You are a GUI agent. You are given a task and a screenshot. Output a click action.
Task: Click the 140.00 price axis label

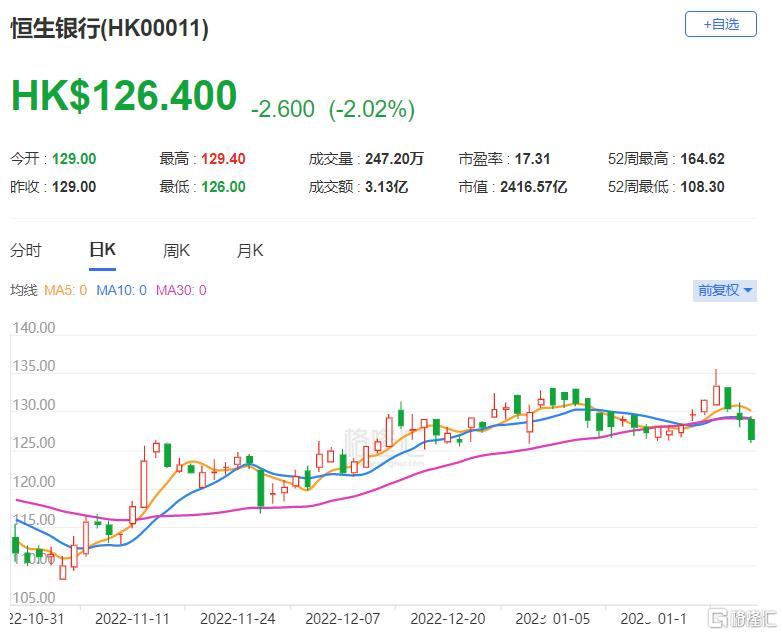pyautogui.click(x=33, y=328)
